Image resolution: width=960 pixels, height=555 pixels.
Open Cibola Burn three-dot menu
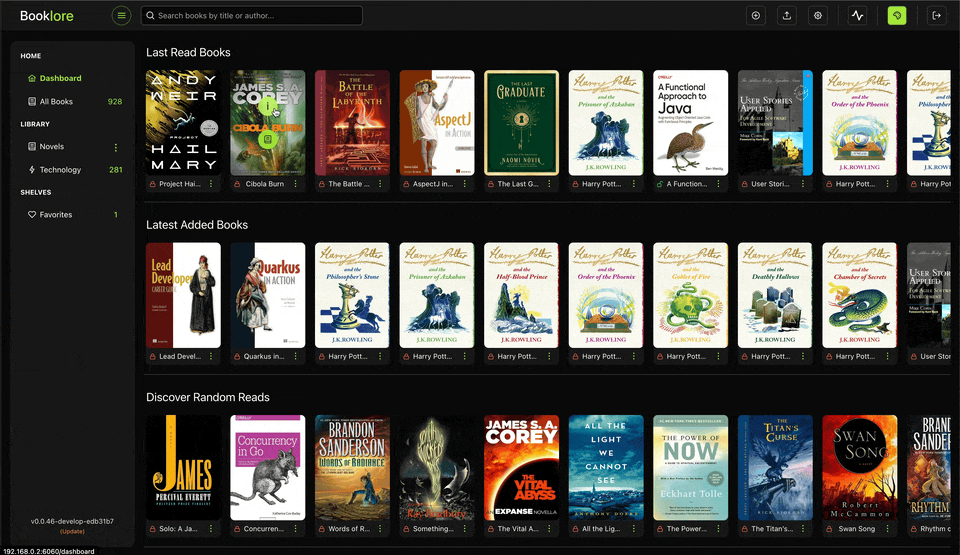(296, 184)
